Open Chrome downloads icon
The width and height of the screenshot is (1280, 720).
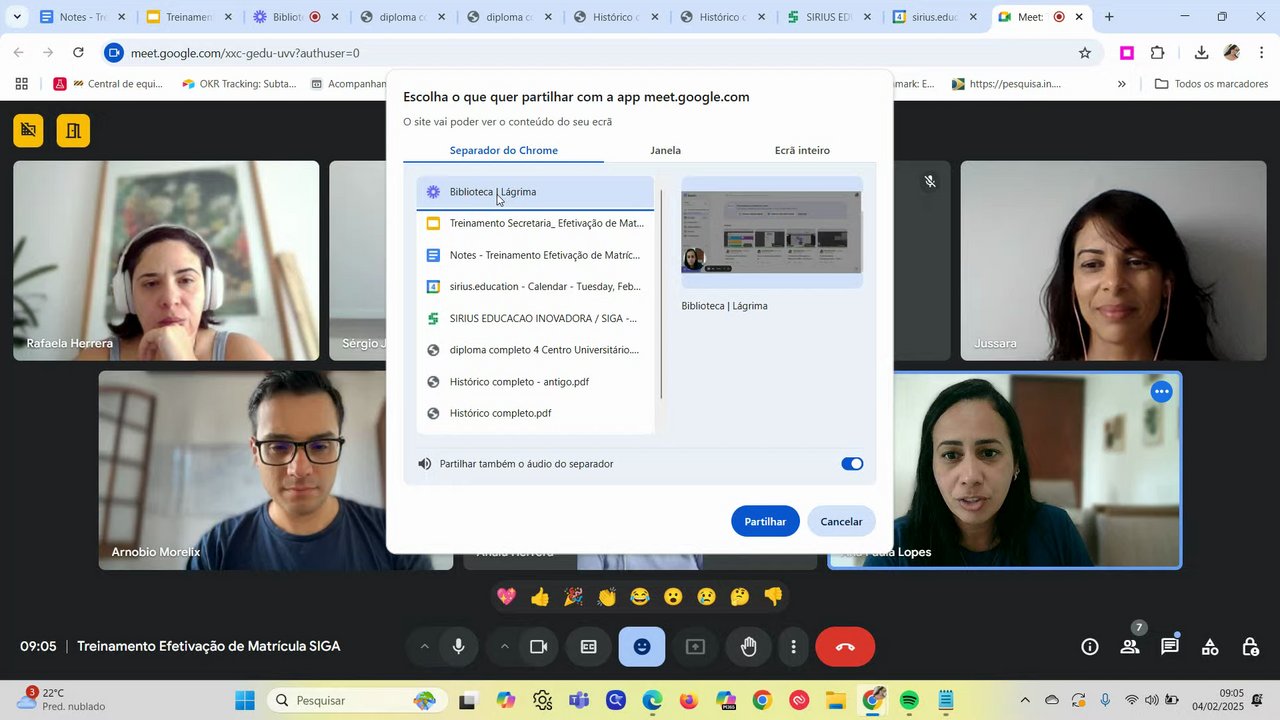pos(1201,53)
